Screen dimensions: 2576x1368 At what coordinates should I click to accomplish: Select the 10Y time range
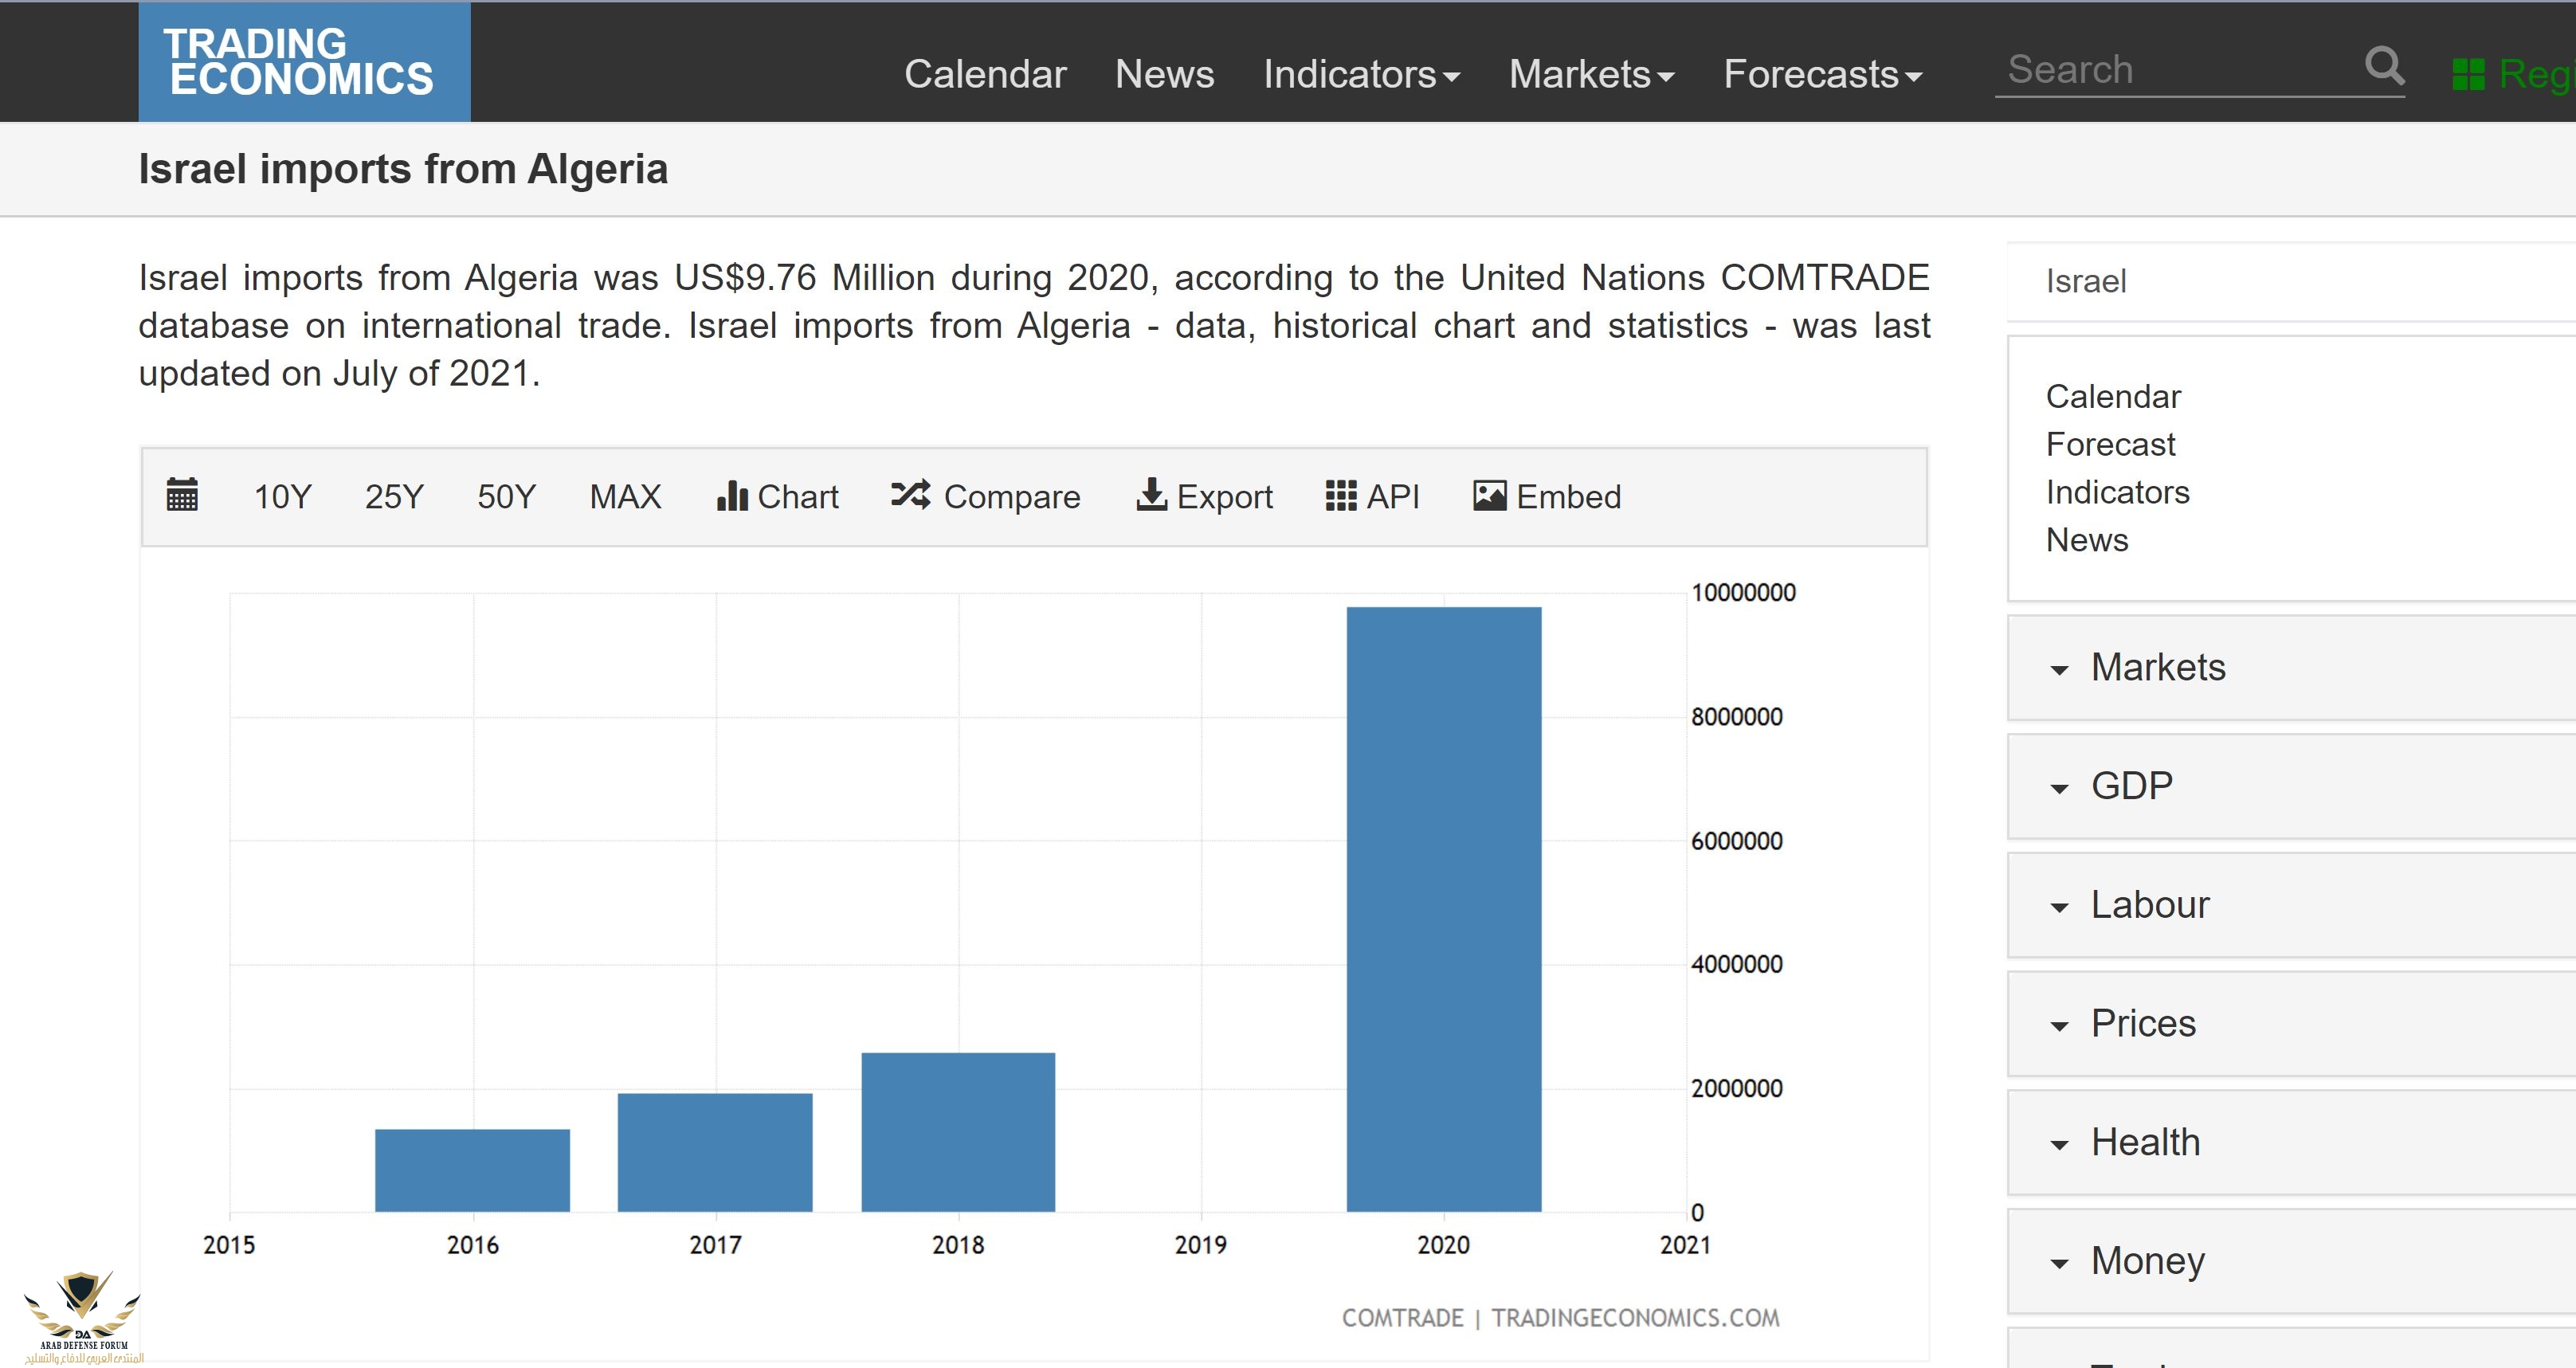(283, 496)
